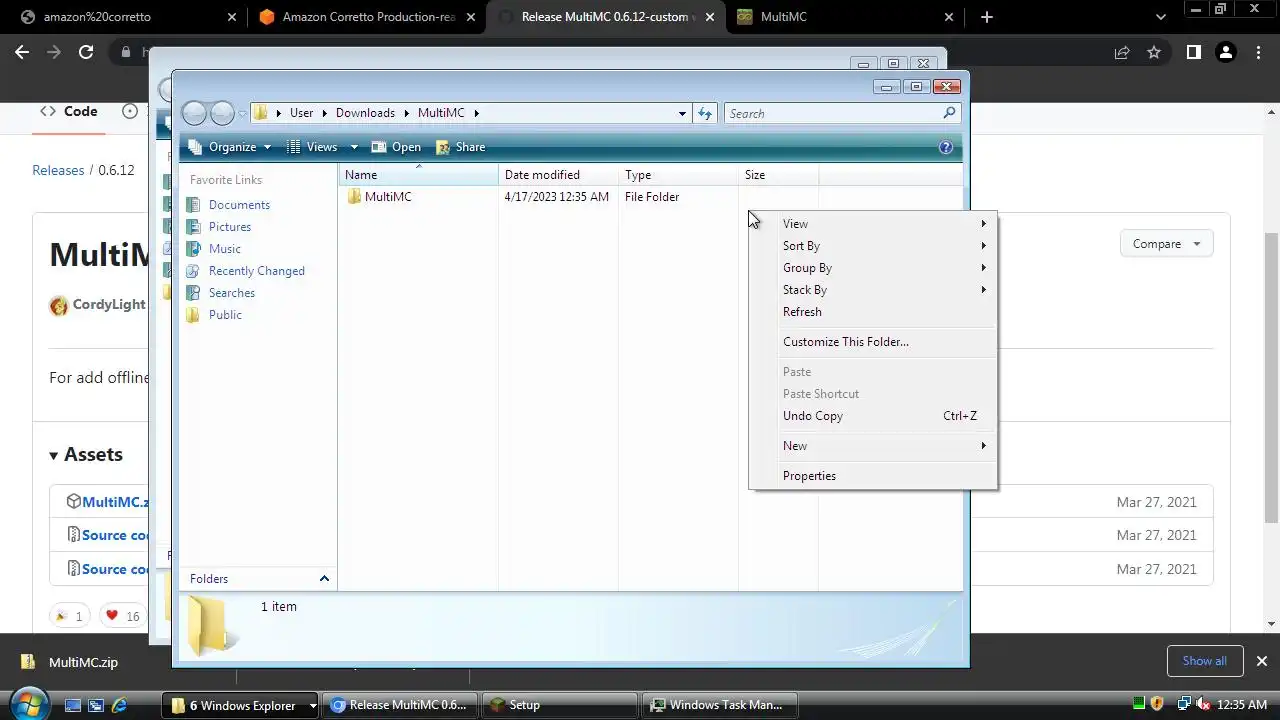Click the share page icon in Chrome
Screen dimensions: 1280x720
tap(1122, 52)
